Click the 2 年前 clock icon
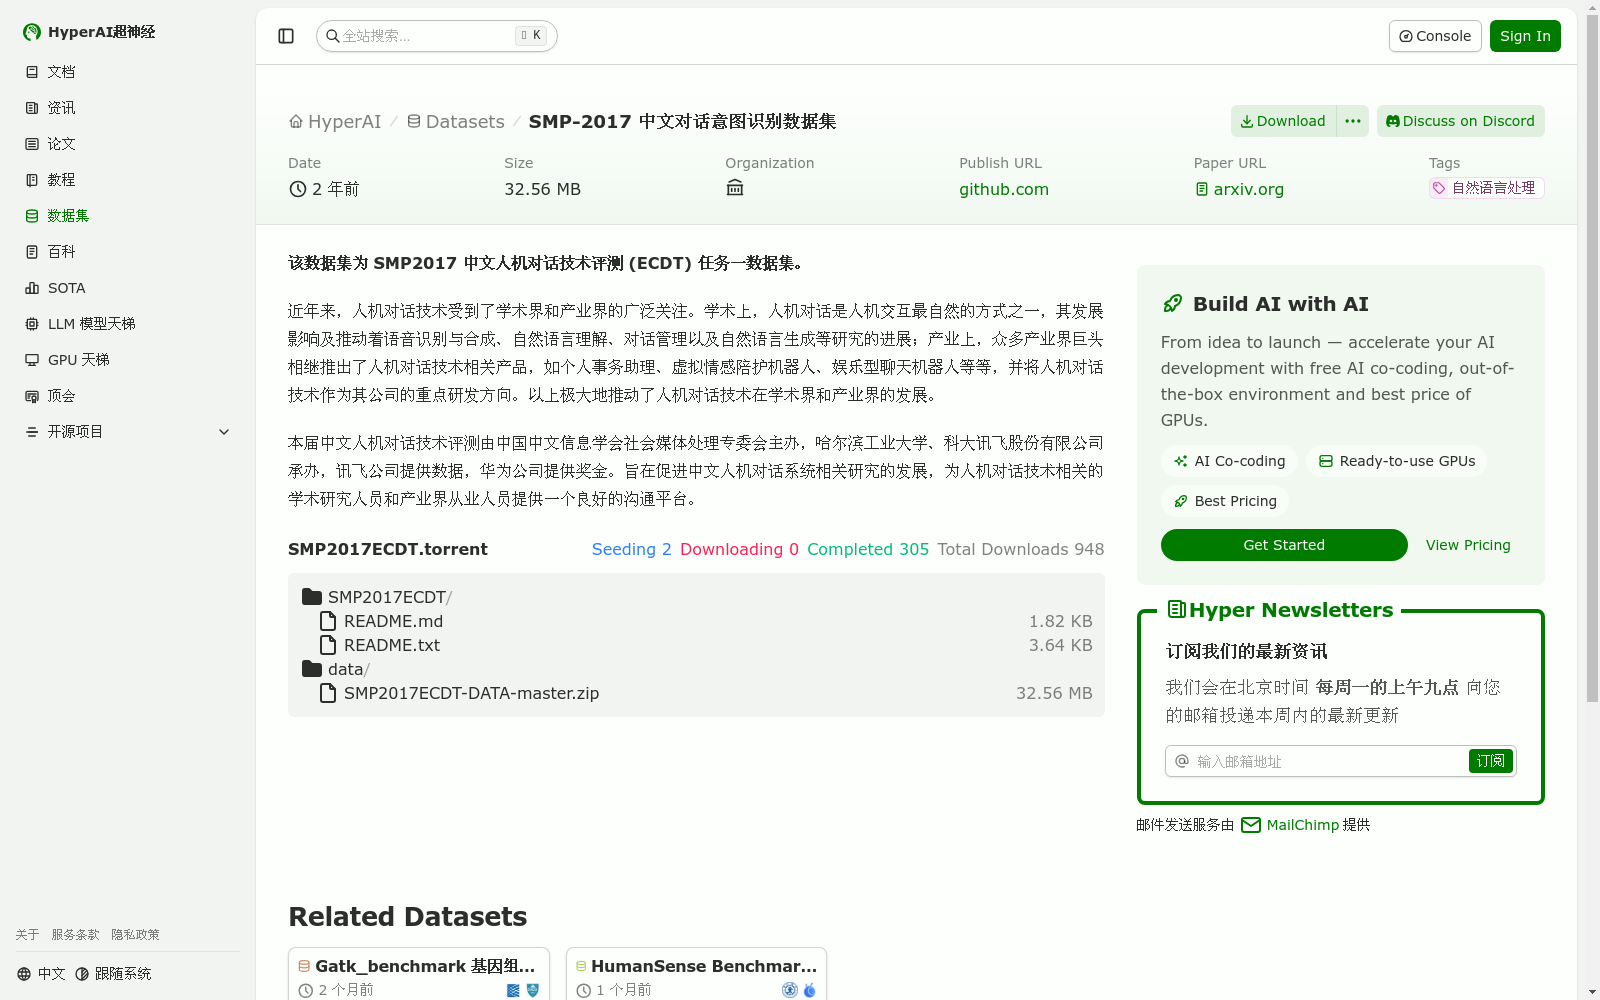1600x1000 pixels. click(297, 189)
